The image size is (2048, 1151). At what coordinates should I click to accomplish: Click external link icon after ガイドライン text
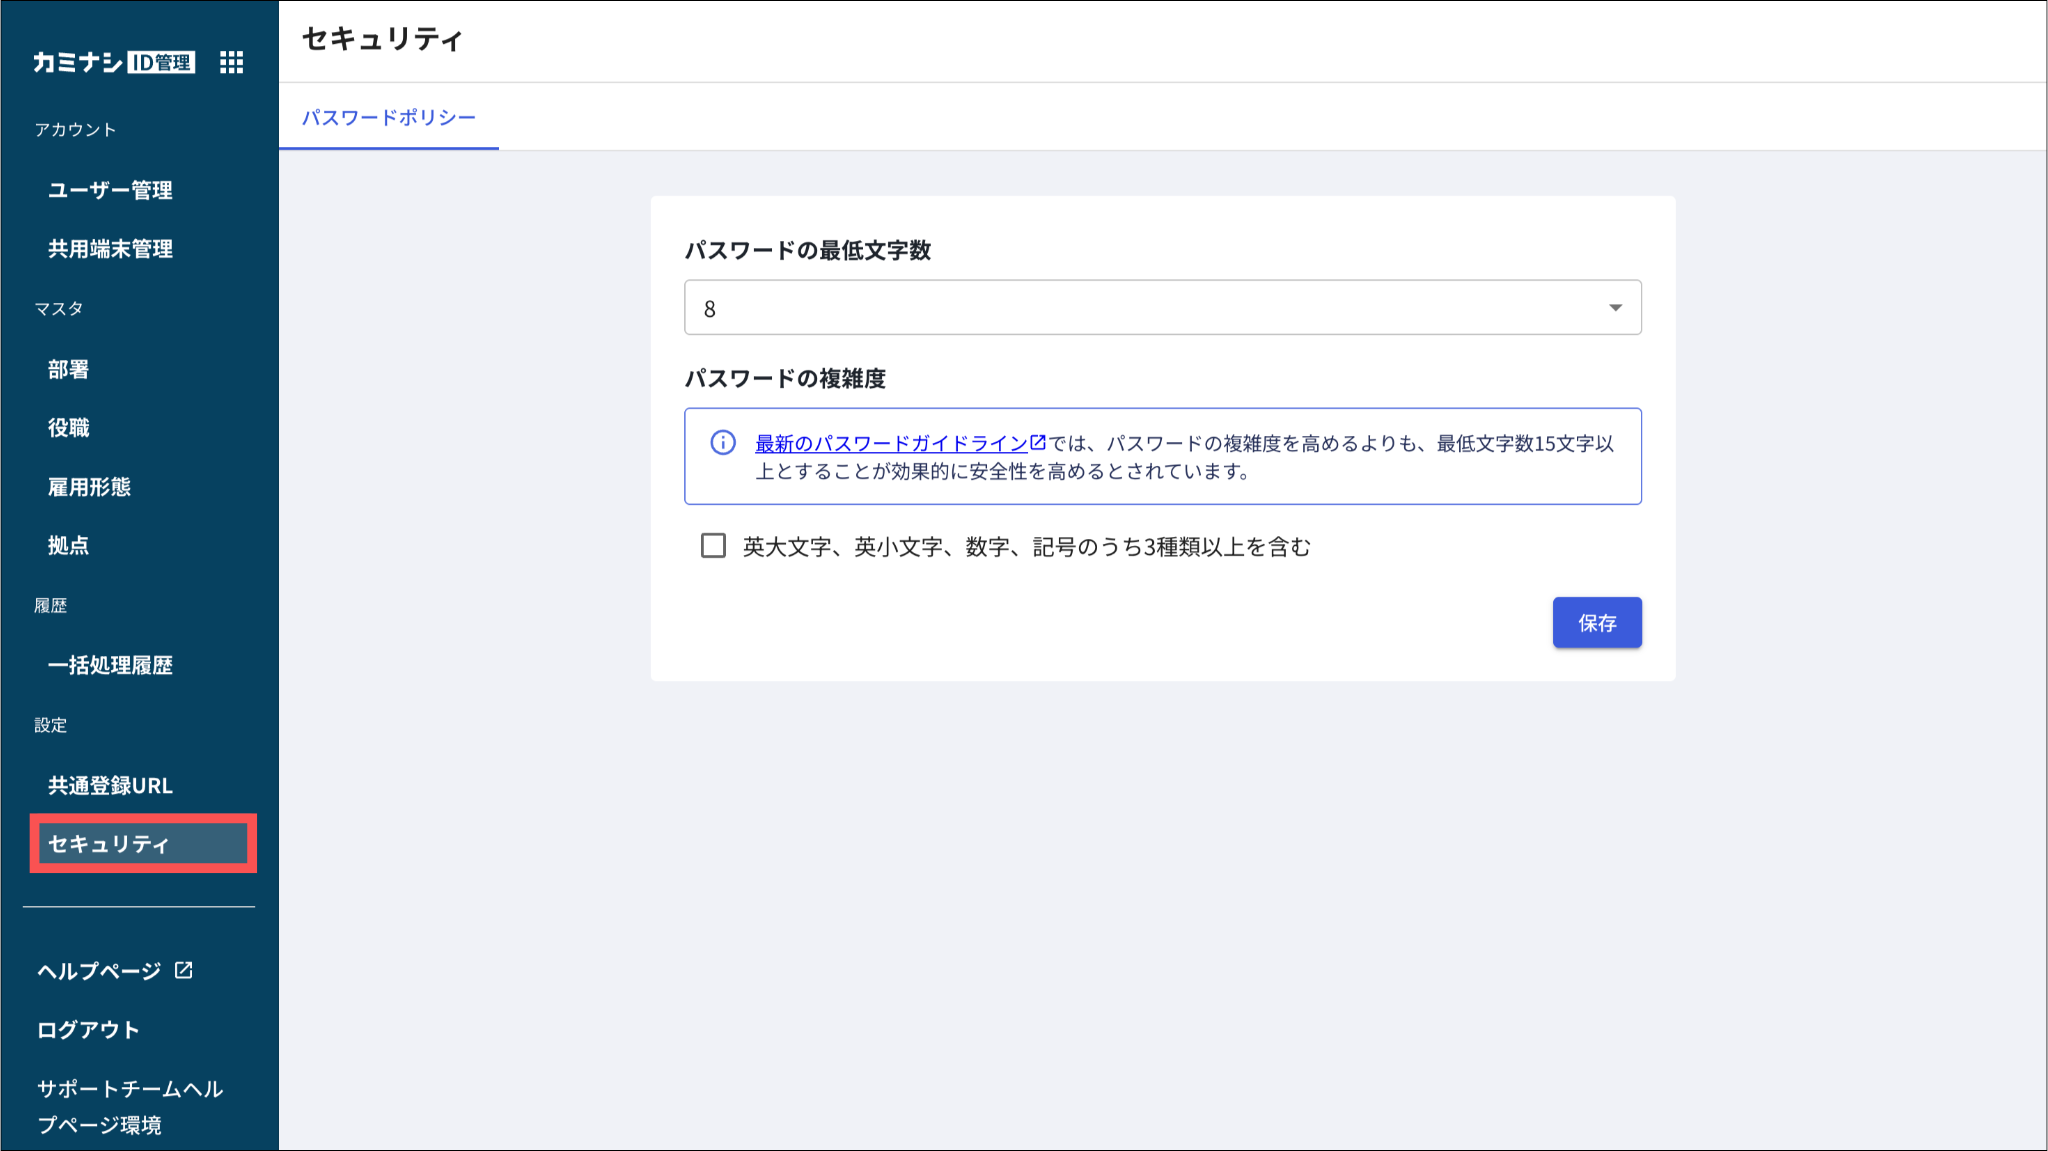1038,442
